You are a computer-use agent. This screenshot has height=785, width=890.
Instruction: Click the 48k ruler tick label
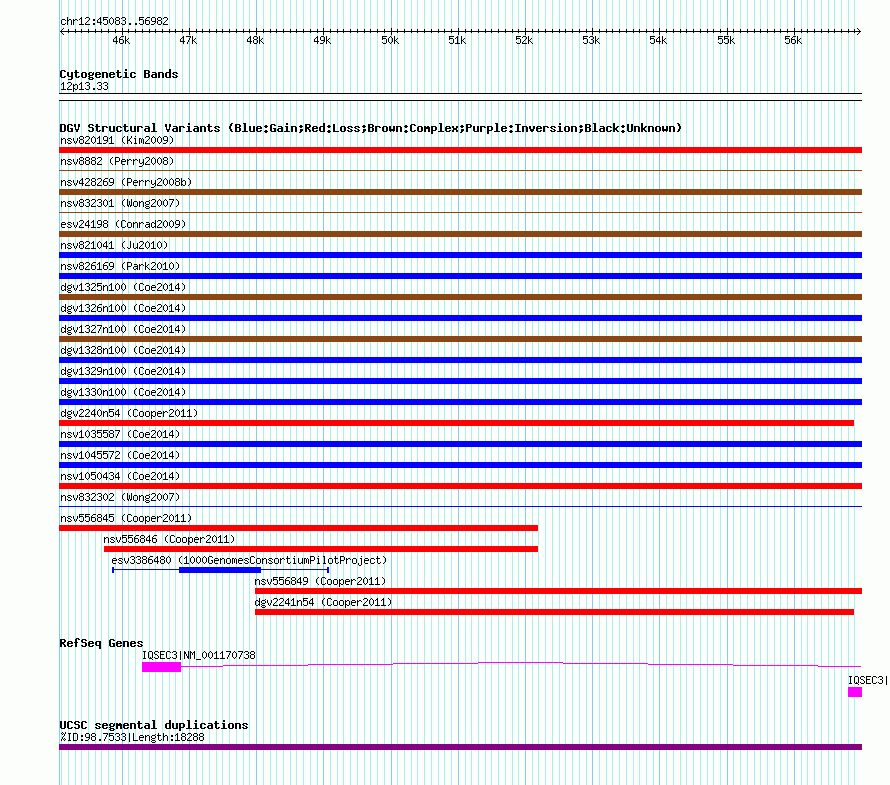(x=255, y=40)
